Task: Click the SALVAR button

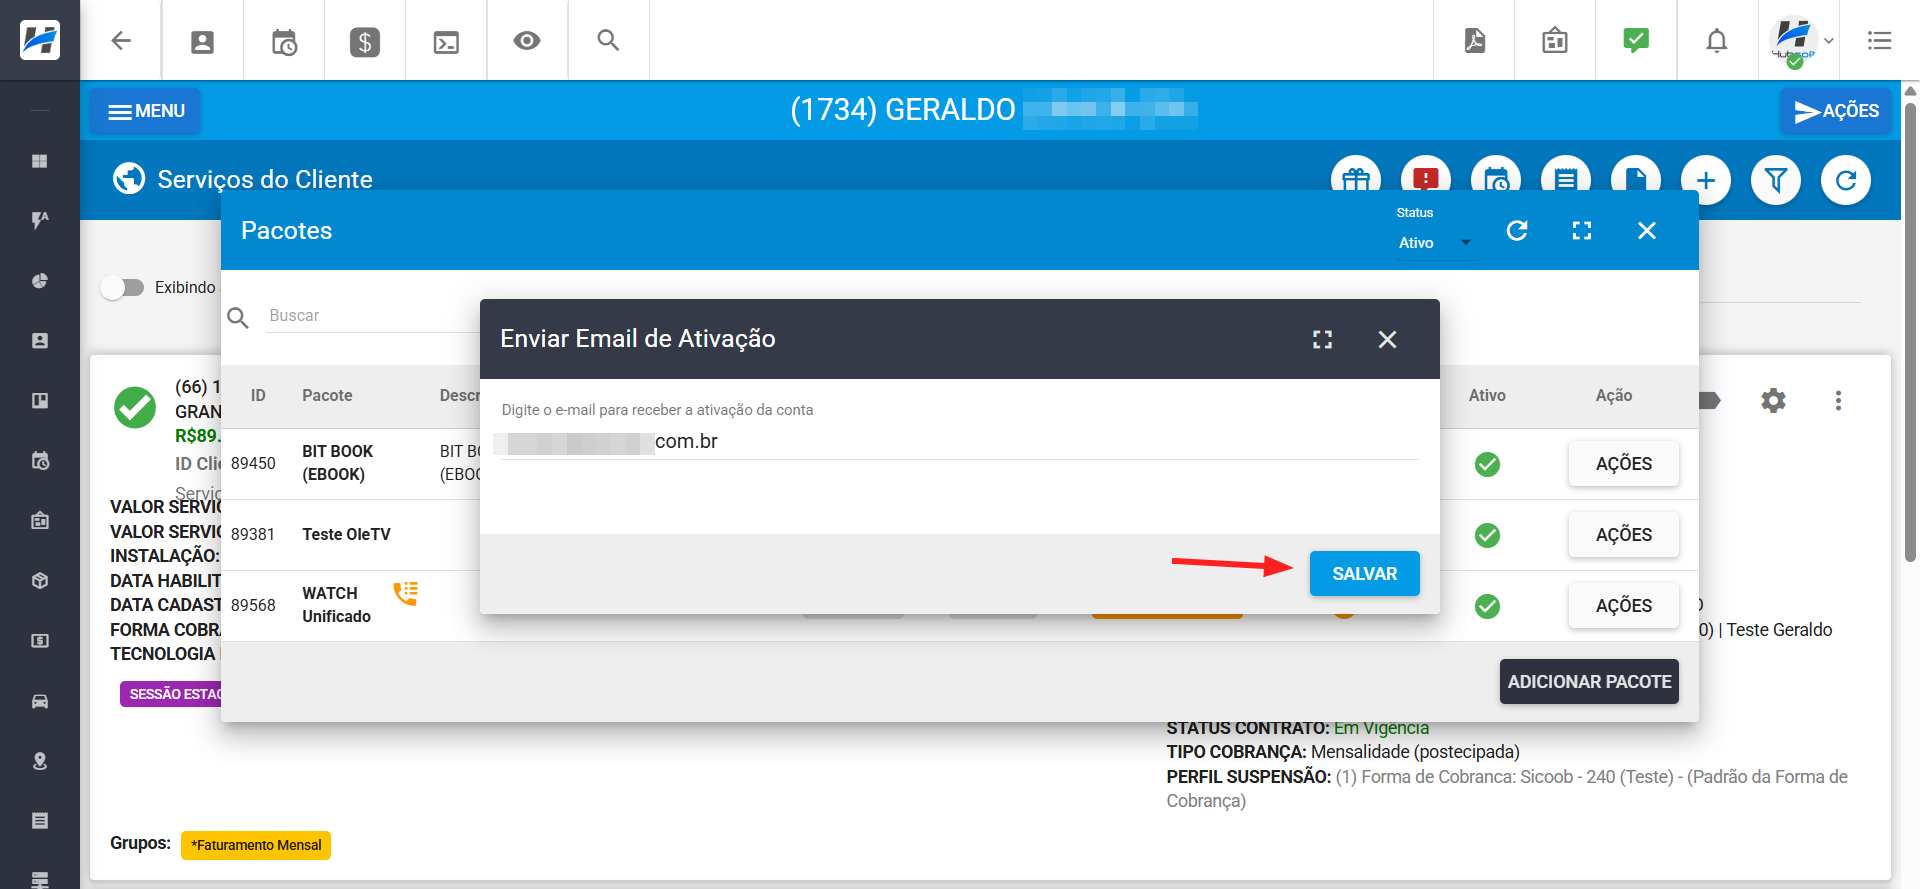Action: [1364, 574]
